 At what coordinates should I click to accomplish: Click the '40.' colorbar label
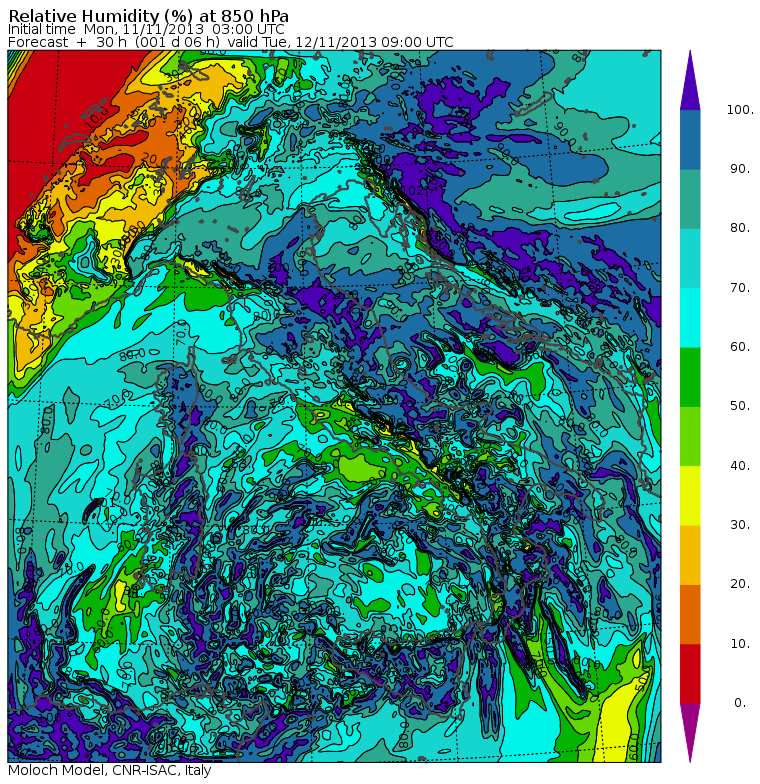pyautogui.click(x=740, y=466)
